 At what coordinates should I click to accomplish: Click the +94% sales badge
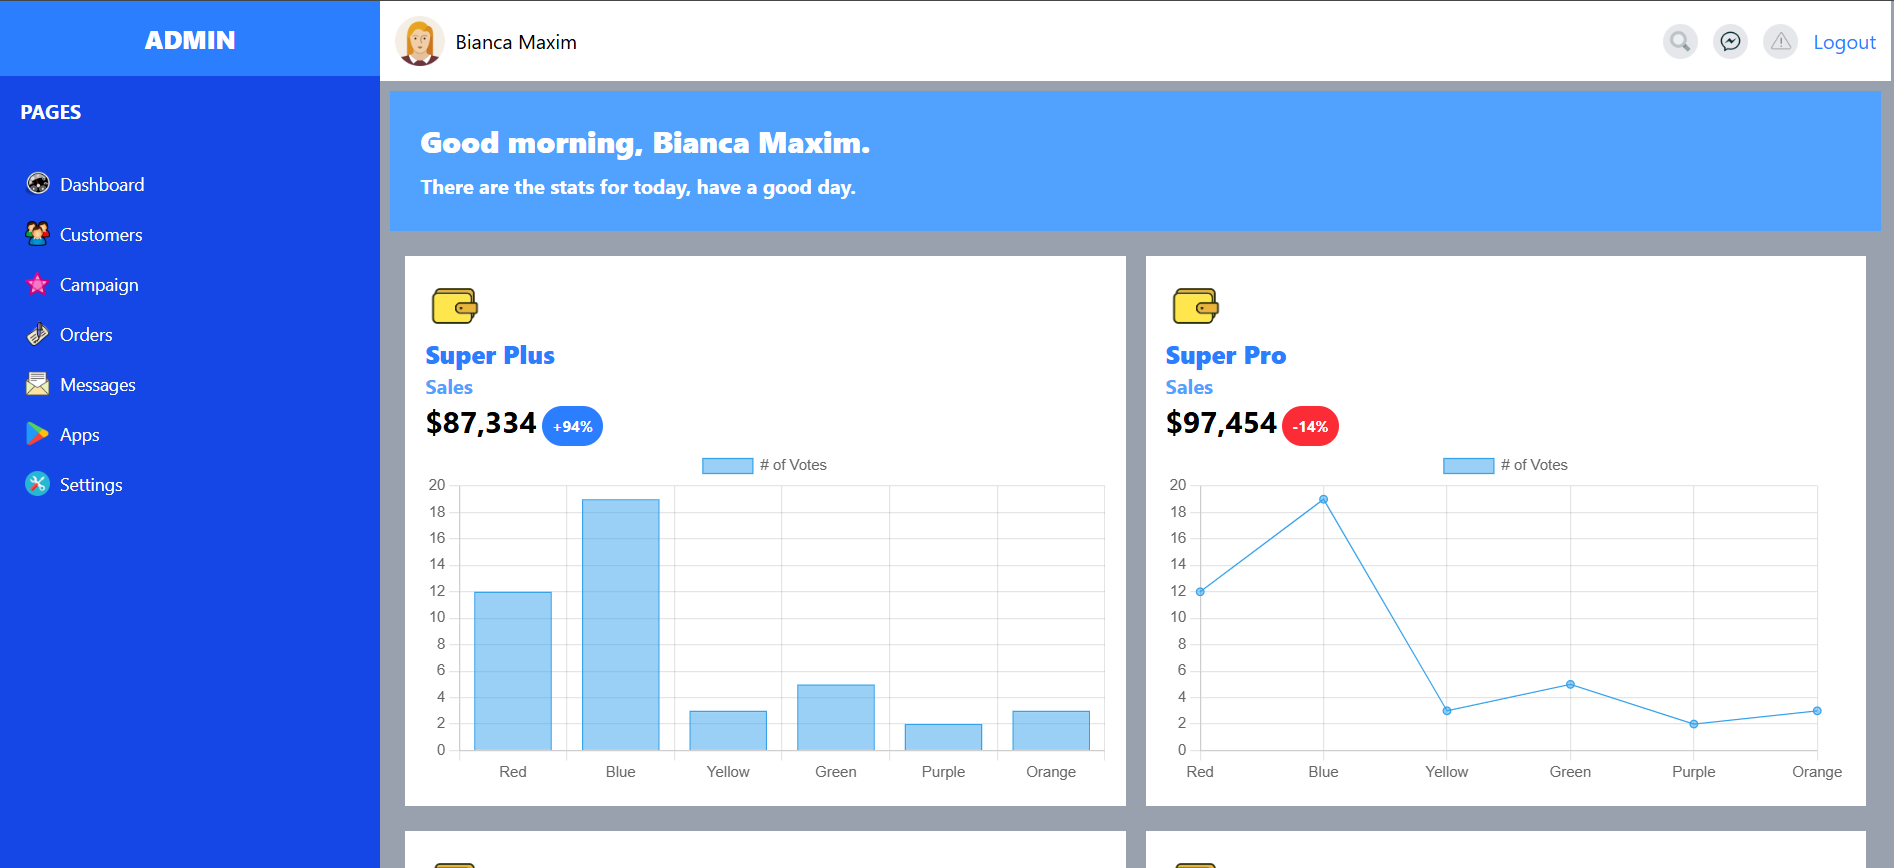(x=572, y=426)
